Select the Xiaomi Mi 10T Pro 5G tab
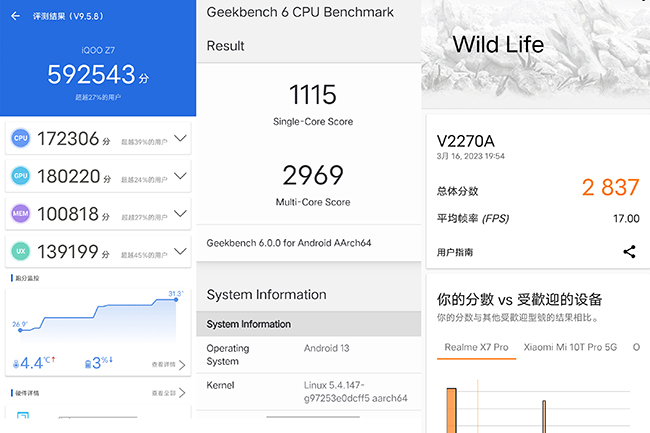This screenshot has width=650, height=433. (x=570, y=347)
